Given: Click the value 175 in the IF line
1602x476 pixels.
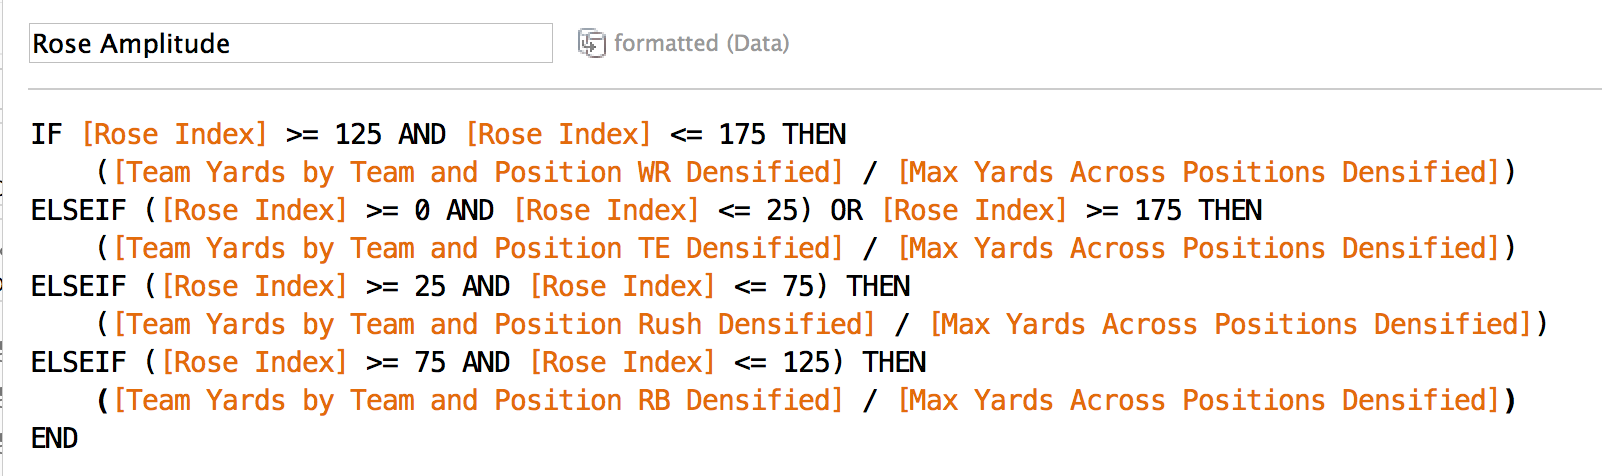Looking at the screenshot, I should [x=742, y=134].
